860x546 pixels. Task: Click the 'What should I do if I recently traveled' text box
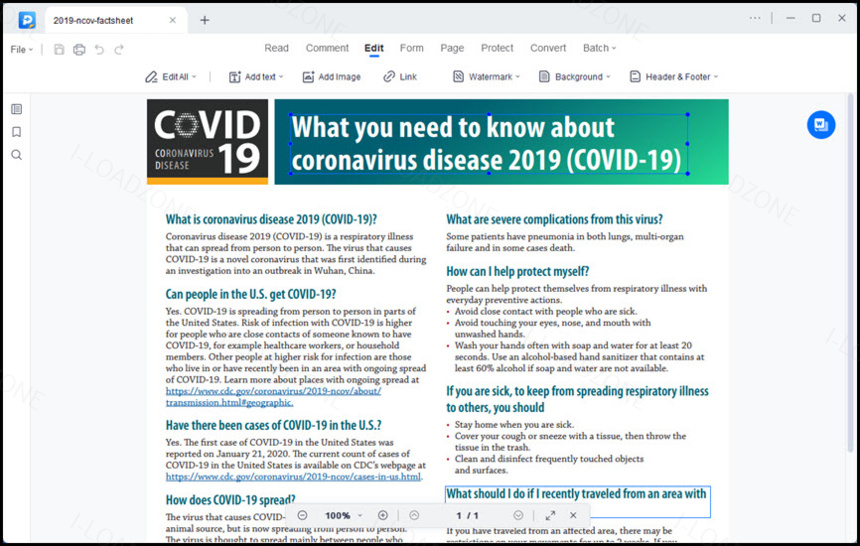pos(578,501)
